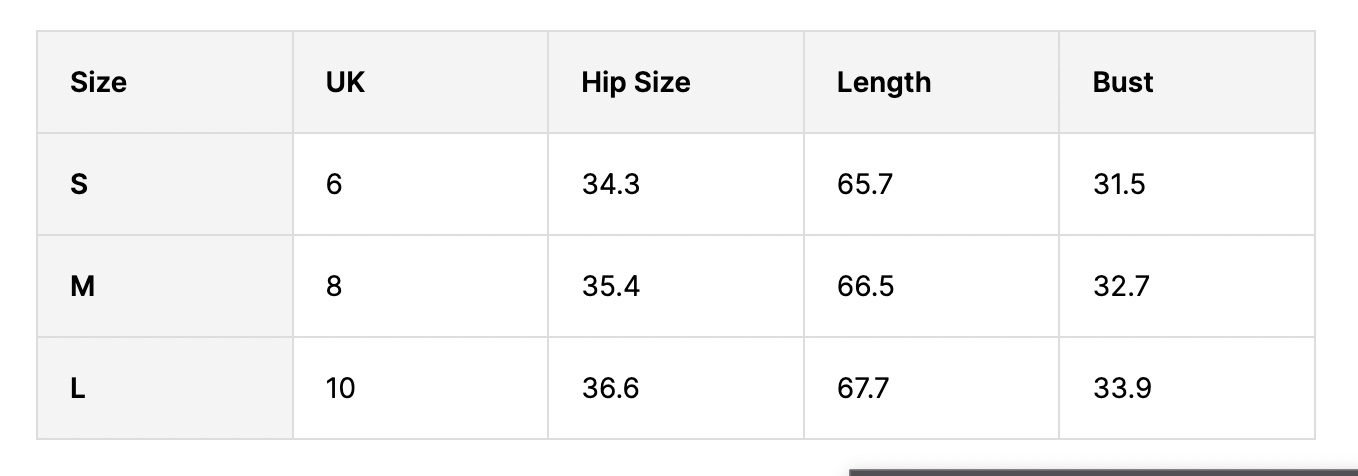This screenshot has height=476, width=1358.
Task: Select the 31.5 bust value
Action: (x=1119, y=185)
